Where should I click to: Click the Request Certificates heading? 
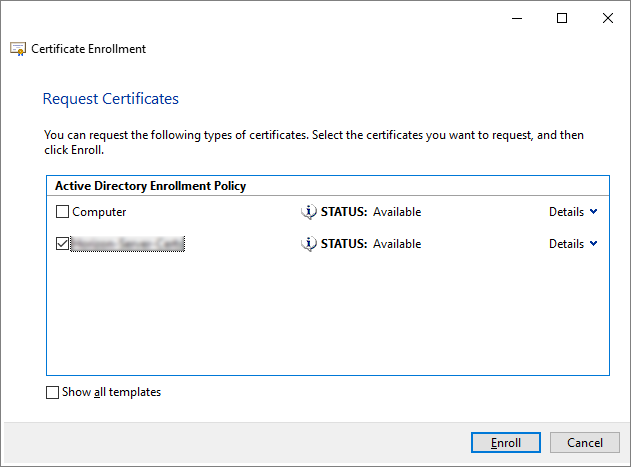[x=110, y=99]
